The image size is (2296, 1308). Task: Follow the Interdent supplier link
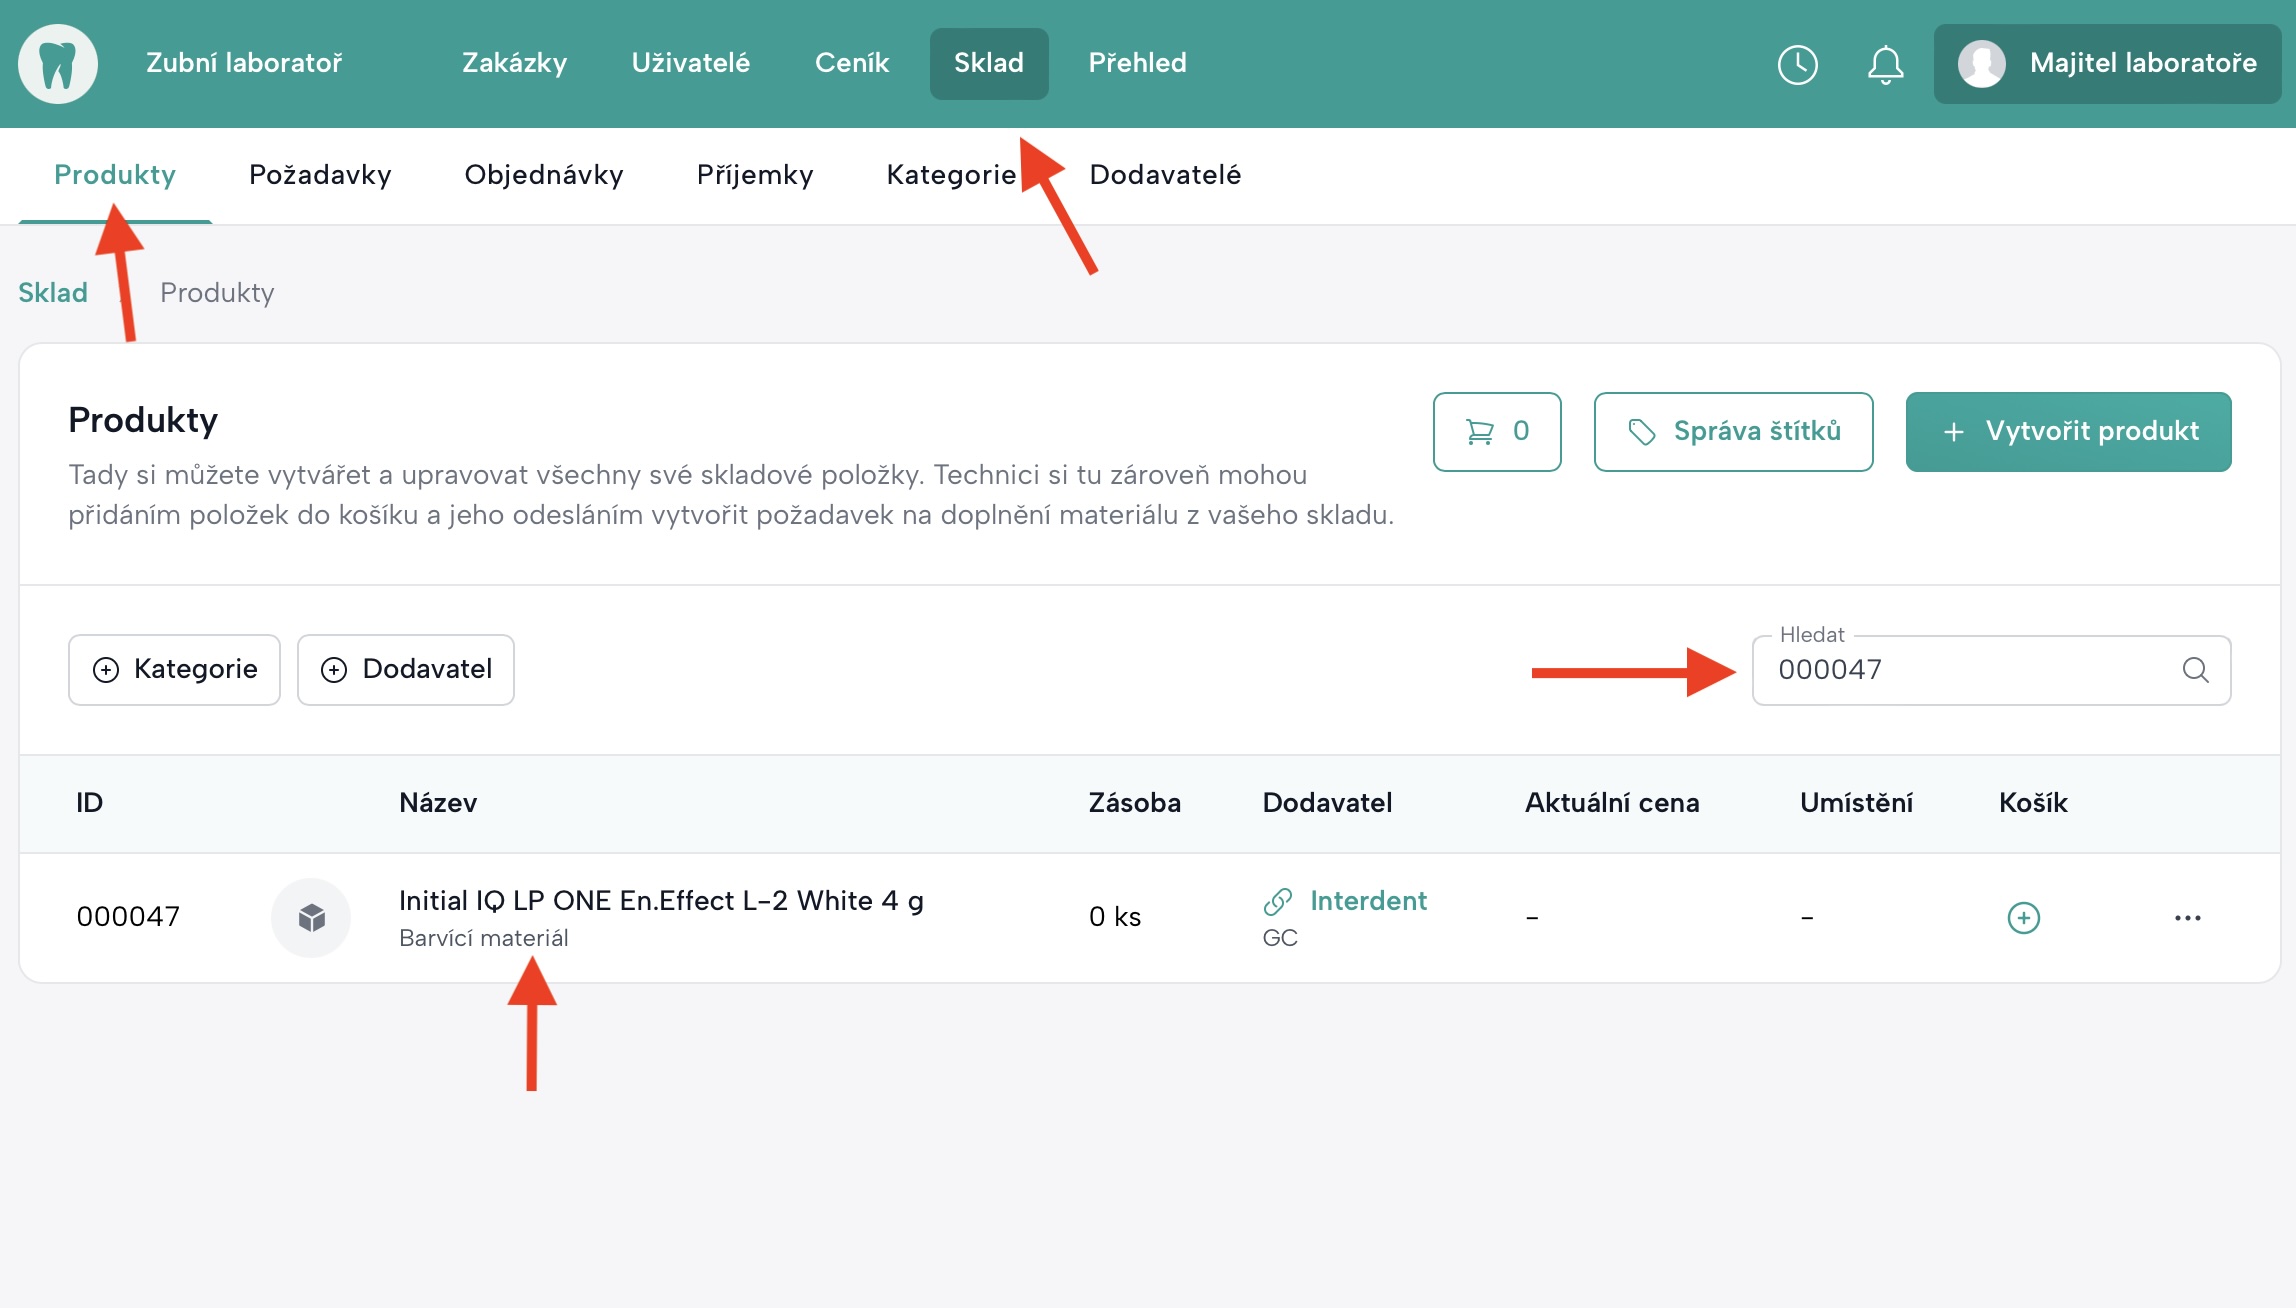pos(1367,901)
